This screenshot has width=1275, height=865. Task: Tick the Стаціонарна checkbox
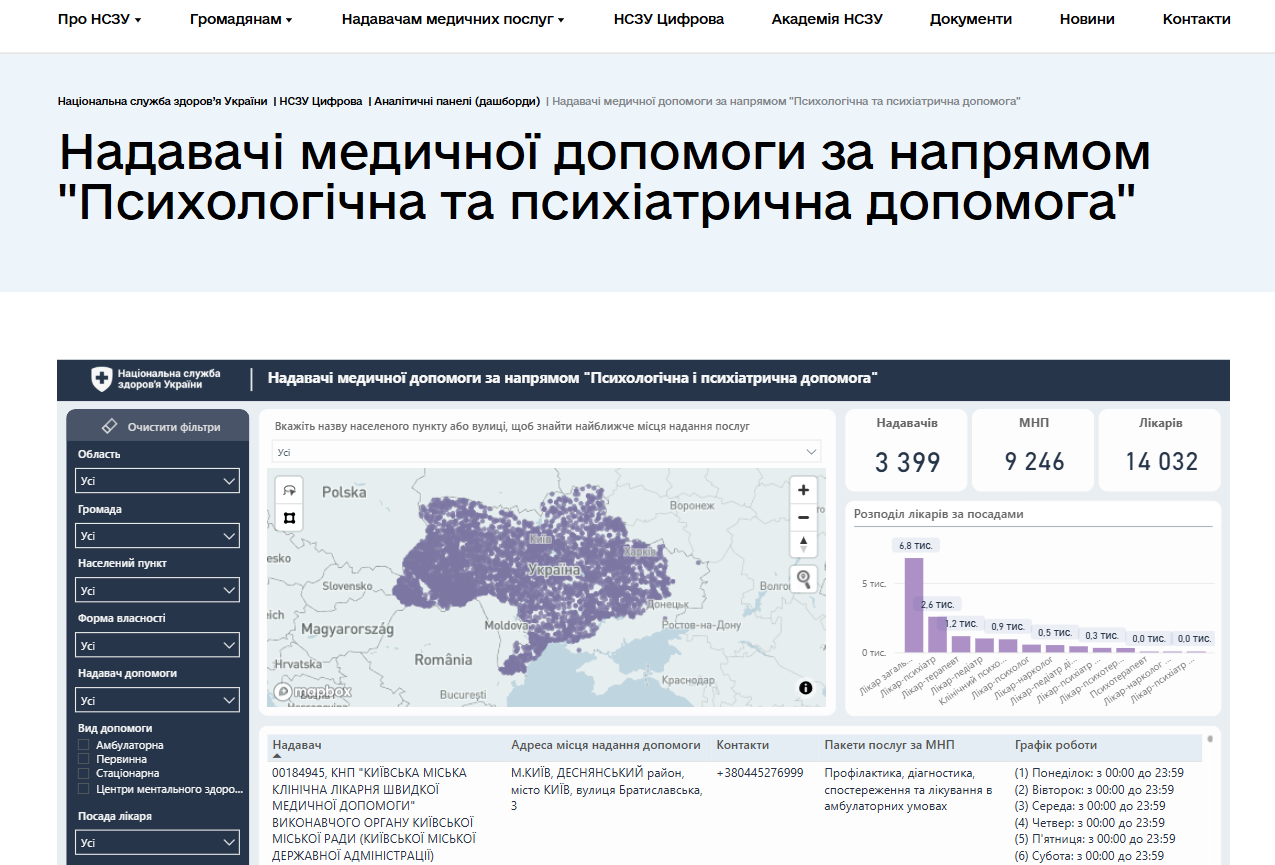click(84, 773)
